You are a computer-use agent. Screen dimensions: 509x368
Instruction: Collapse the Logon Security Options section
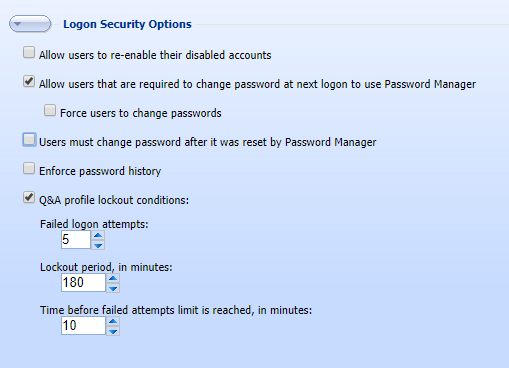click(x=30, y=24)
